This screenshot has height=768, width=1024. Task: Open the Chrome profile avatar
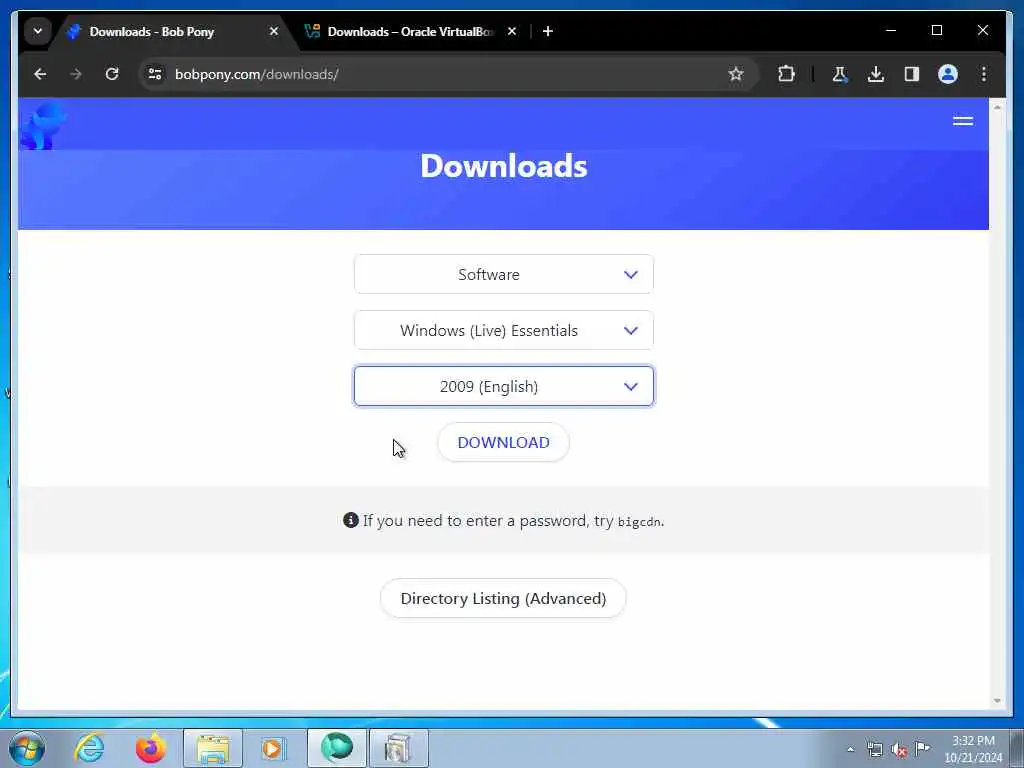click(948, 74)
